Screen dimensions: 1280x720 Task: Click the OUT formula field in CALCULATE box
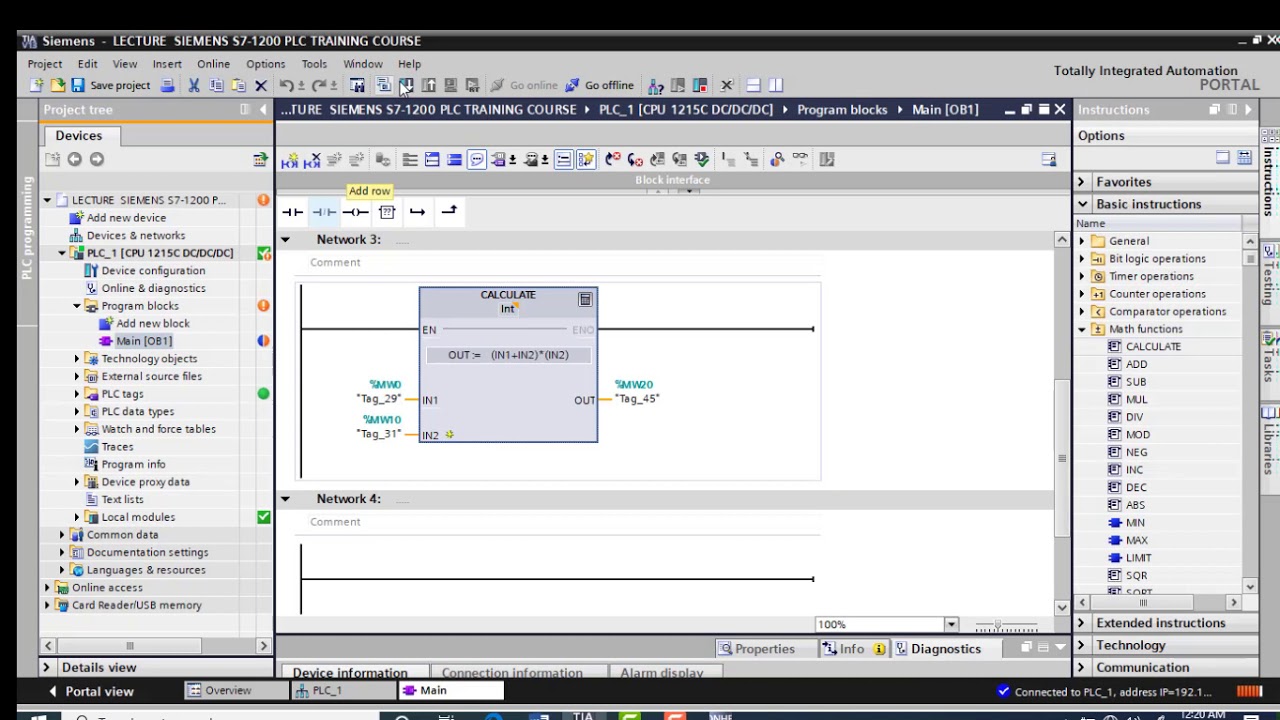tap(508, 356)
